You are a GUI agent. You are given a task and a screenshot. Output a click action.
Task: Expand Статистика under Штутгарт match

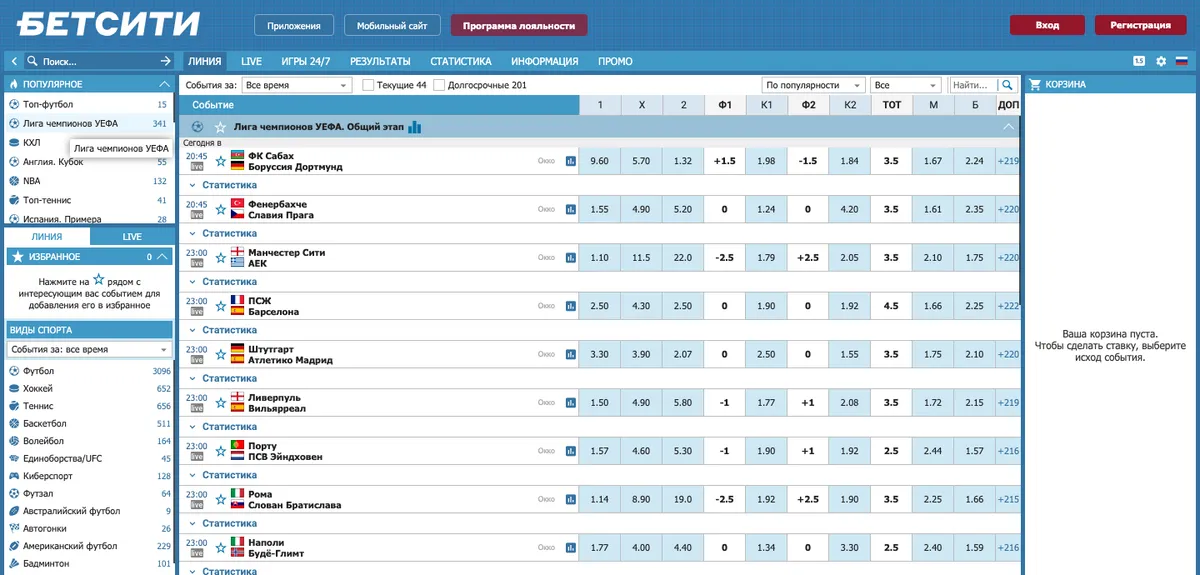coord(229,378)
